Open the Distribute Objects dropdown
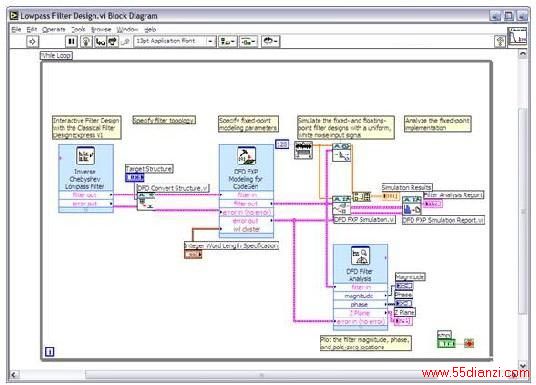536x385 pixels. 249,42
